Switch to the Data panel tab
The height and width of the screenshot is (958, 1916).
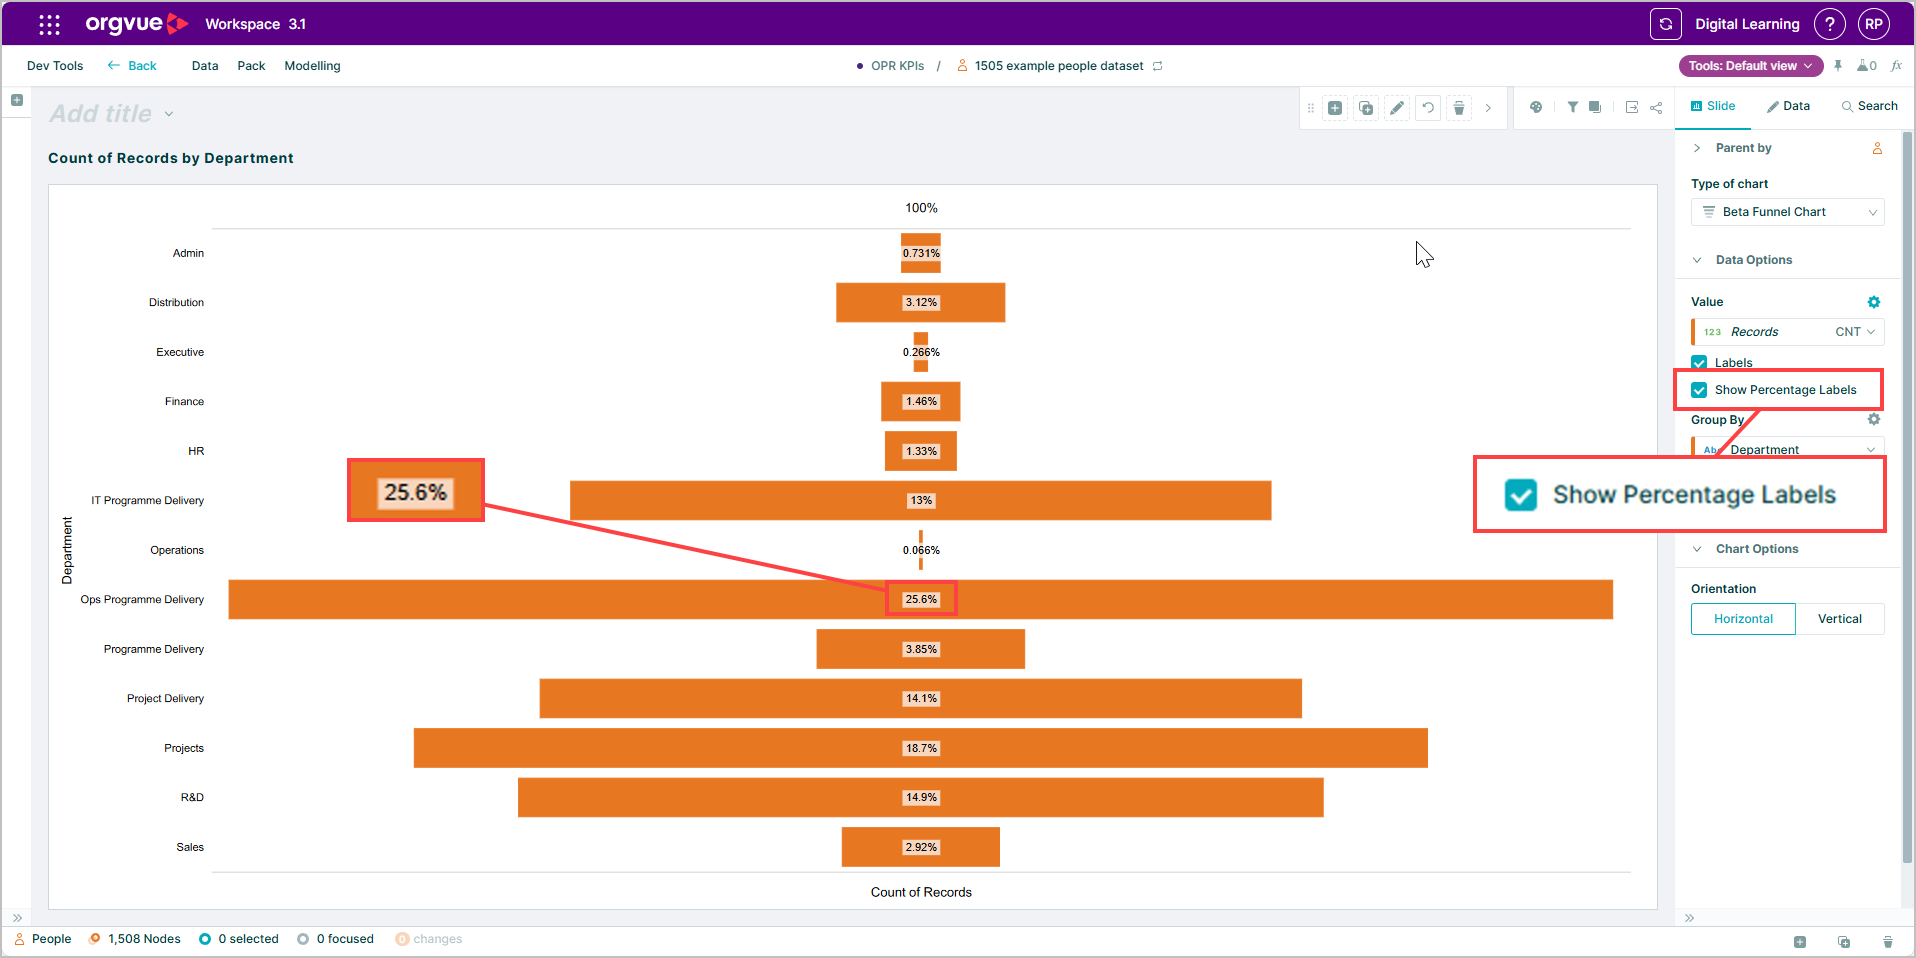pyautogui.click(x=1788, y=106)
